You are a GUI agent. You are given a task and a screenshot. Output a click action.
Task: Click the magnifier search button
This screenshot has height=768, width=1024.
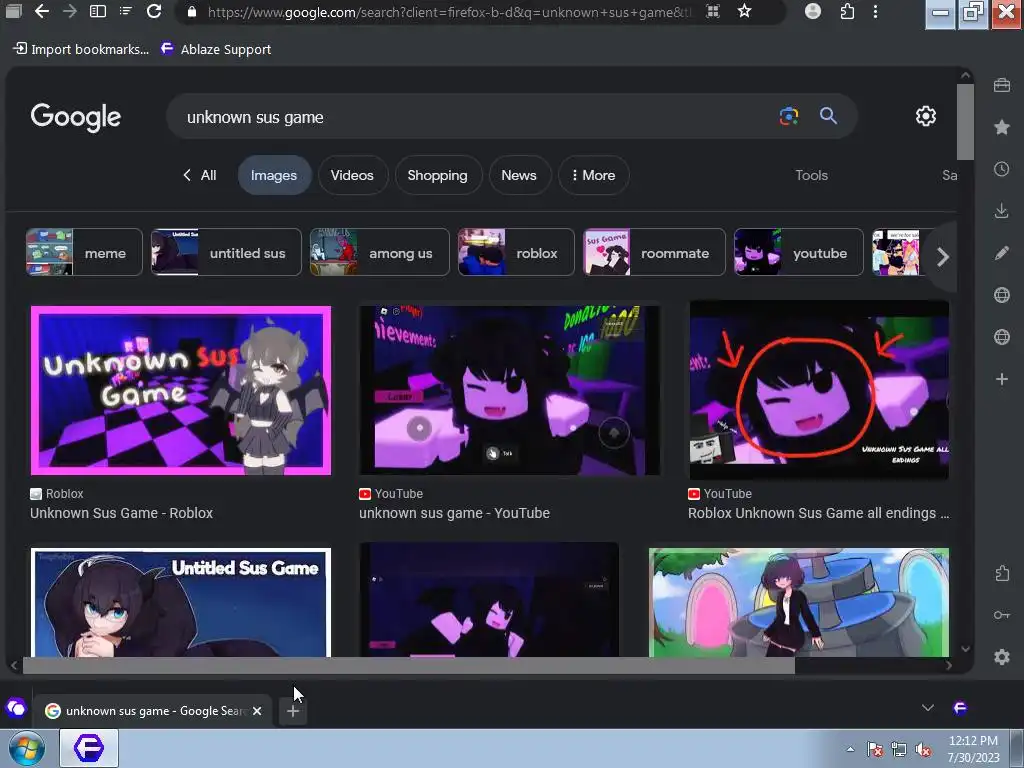click(828, 116)
